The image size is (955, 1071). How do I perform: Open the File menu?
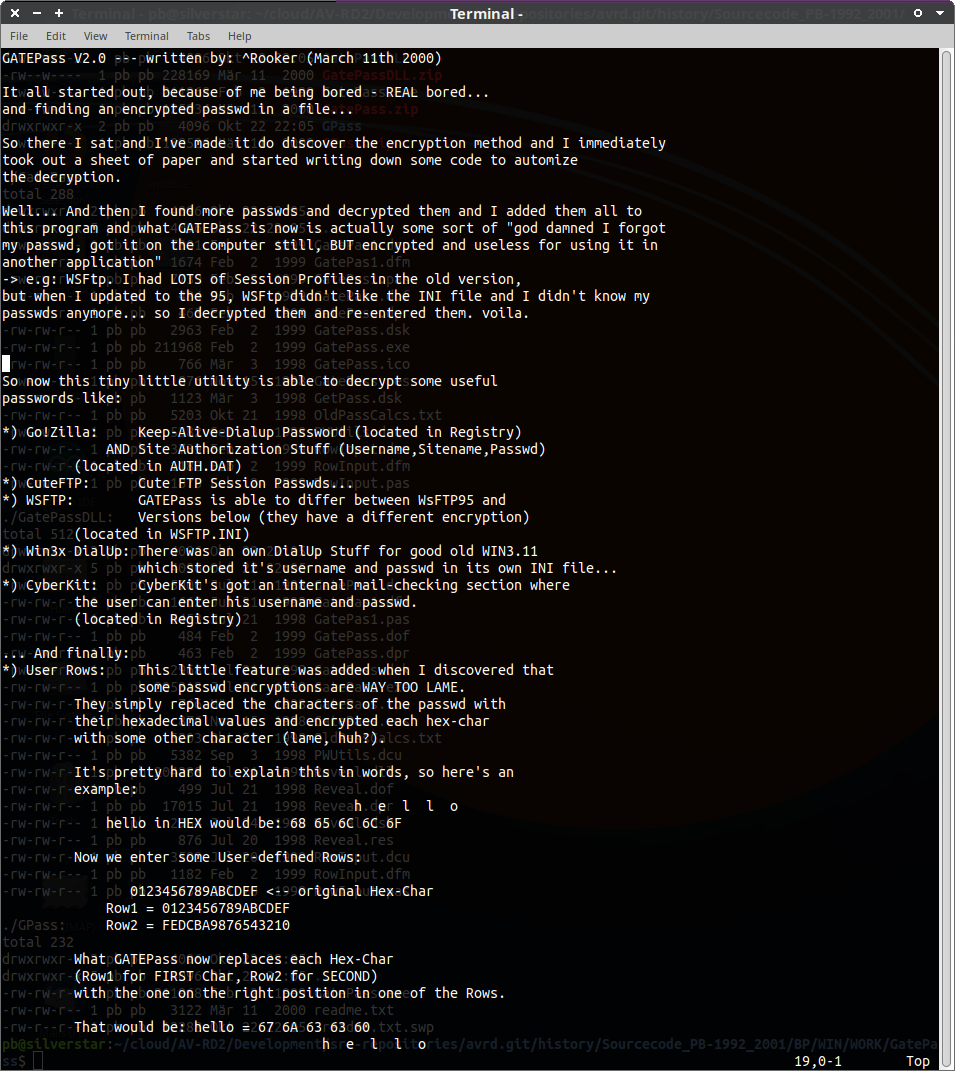[x=19, y=36]
